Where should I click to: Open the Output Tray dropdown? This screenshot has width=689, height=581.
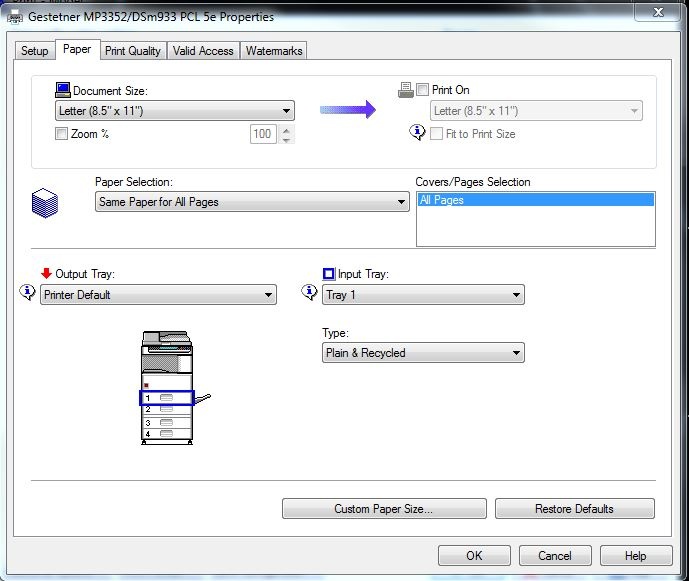pos(158,294)
